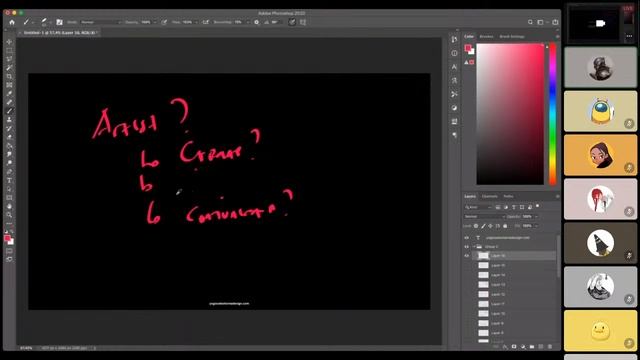640x360 pixels.
Task: Open the fx layer style icon
Action: (505, 347)
